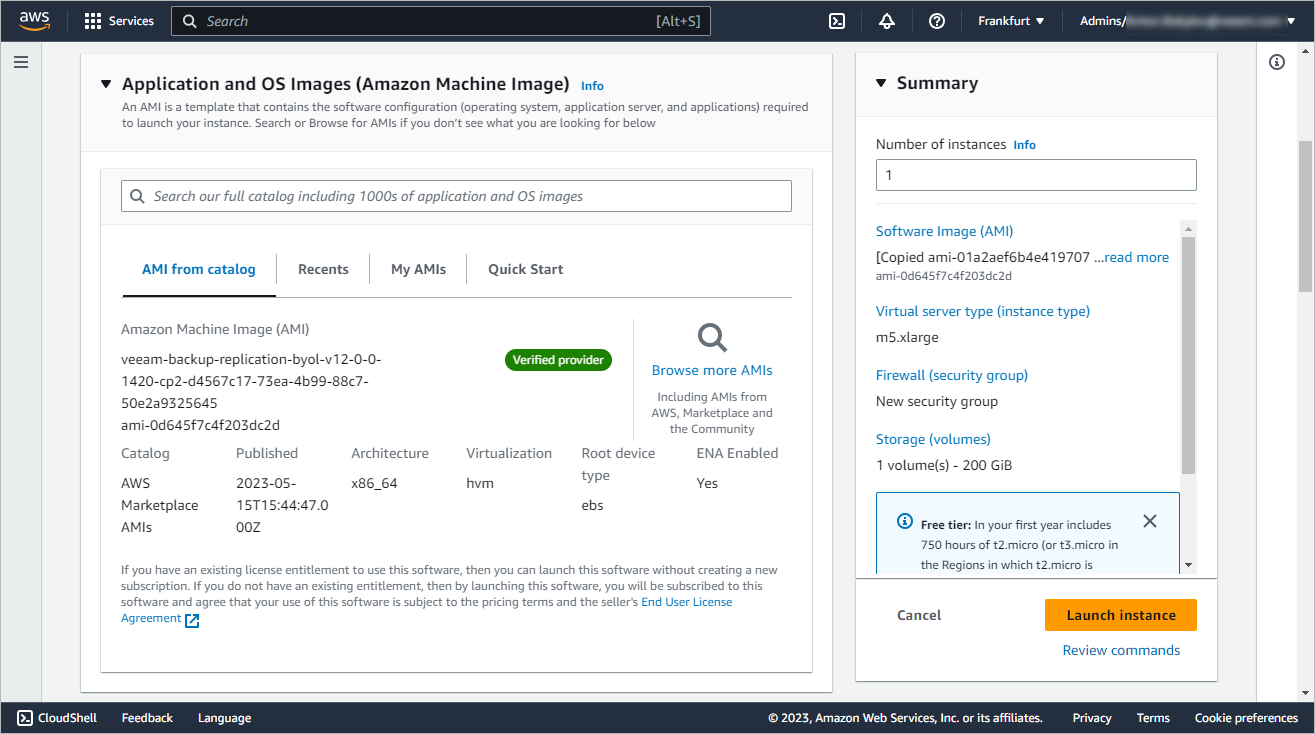The image size is (1315, 734).
Task: Open the Admins account dropdown
Action: click(x=1187, y=21)
